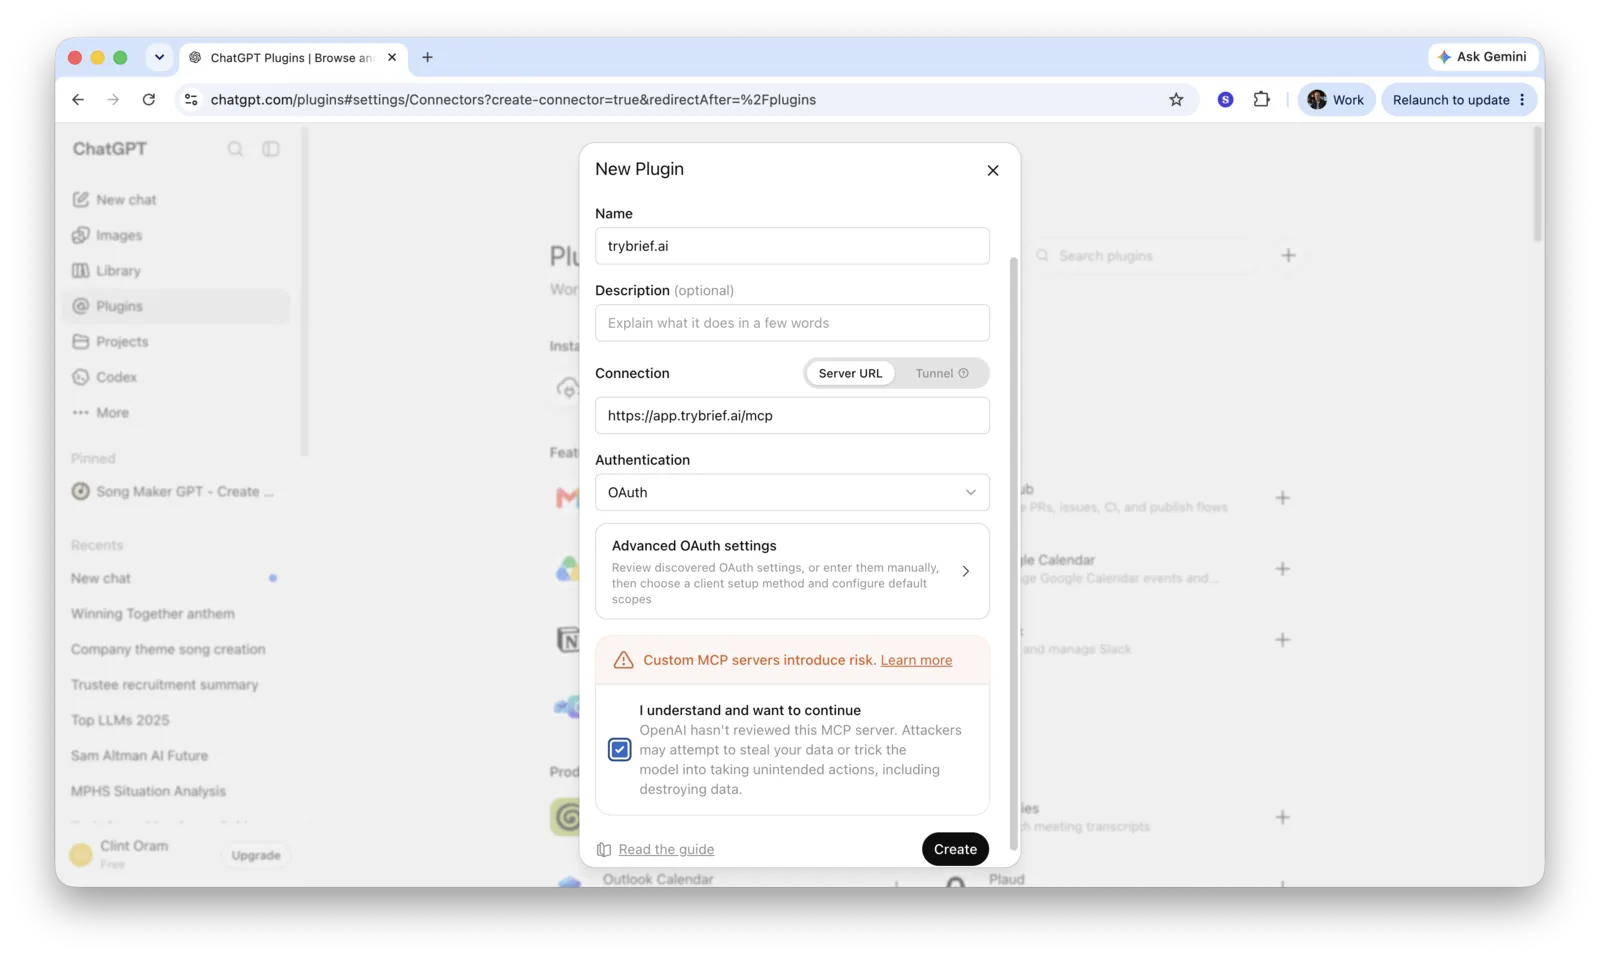
Task: Open the tab search dropdown arrow
Action: tap(159, 57)
